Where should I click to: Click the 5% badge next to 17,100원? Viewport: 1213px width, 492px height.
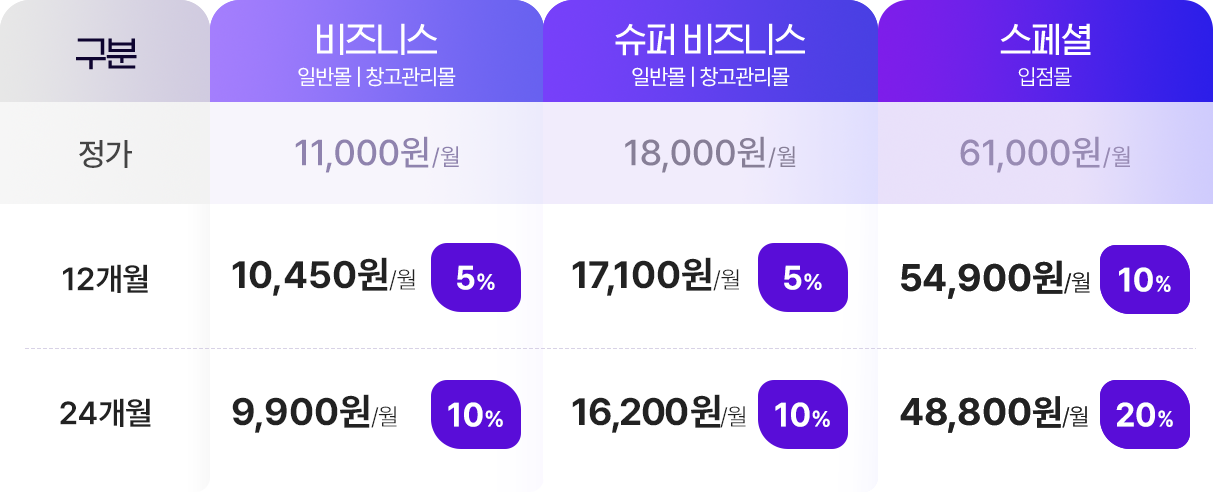click(803, 278)
